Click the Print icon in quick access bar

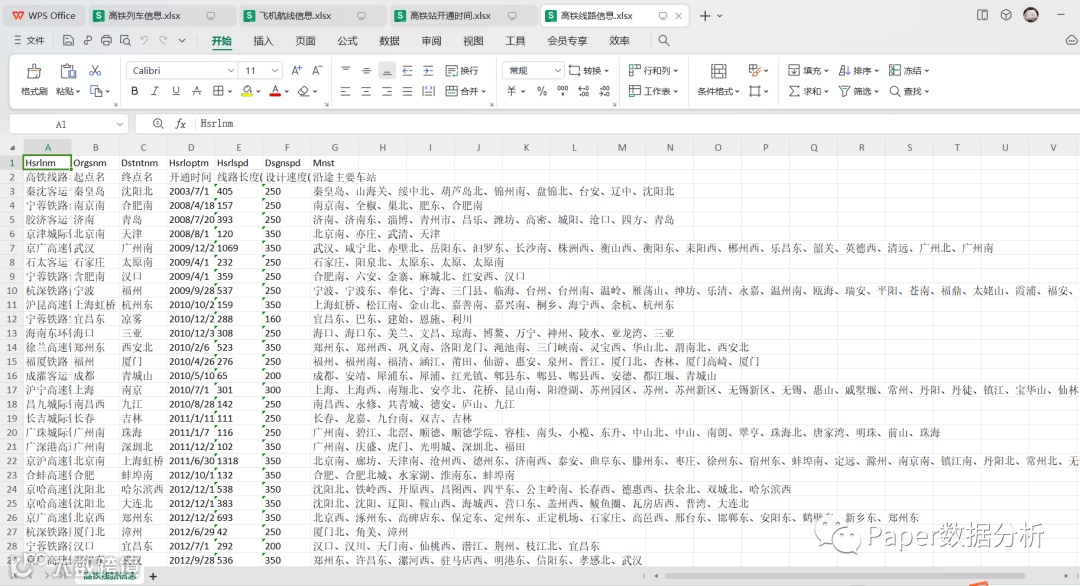[x=106, y=41]
